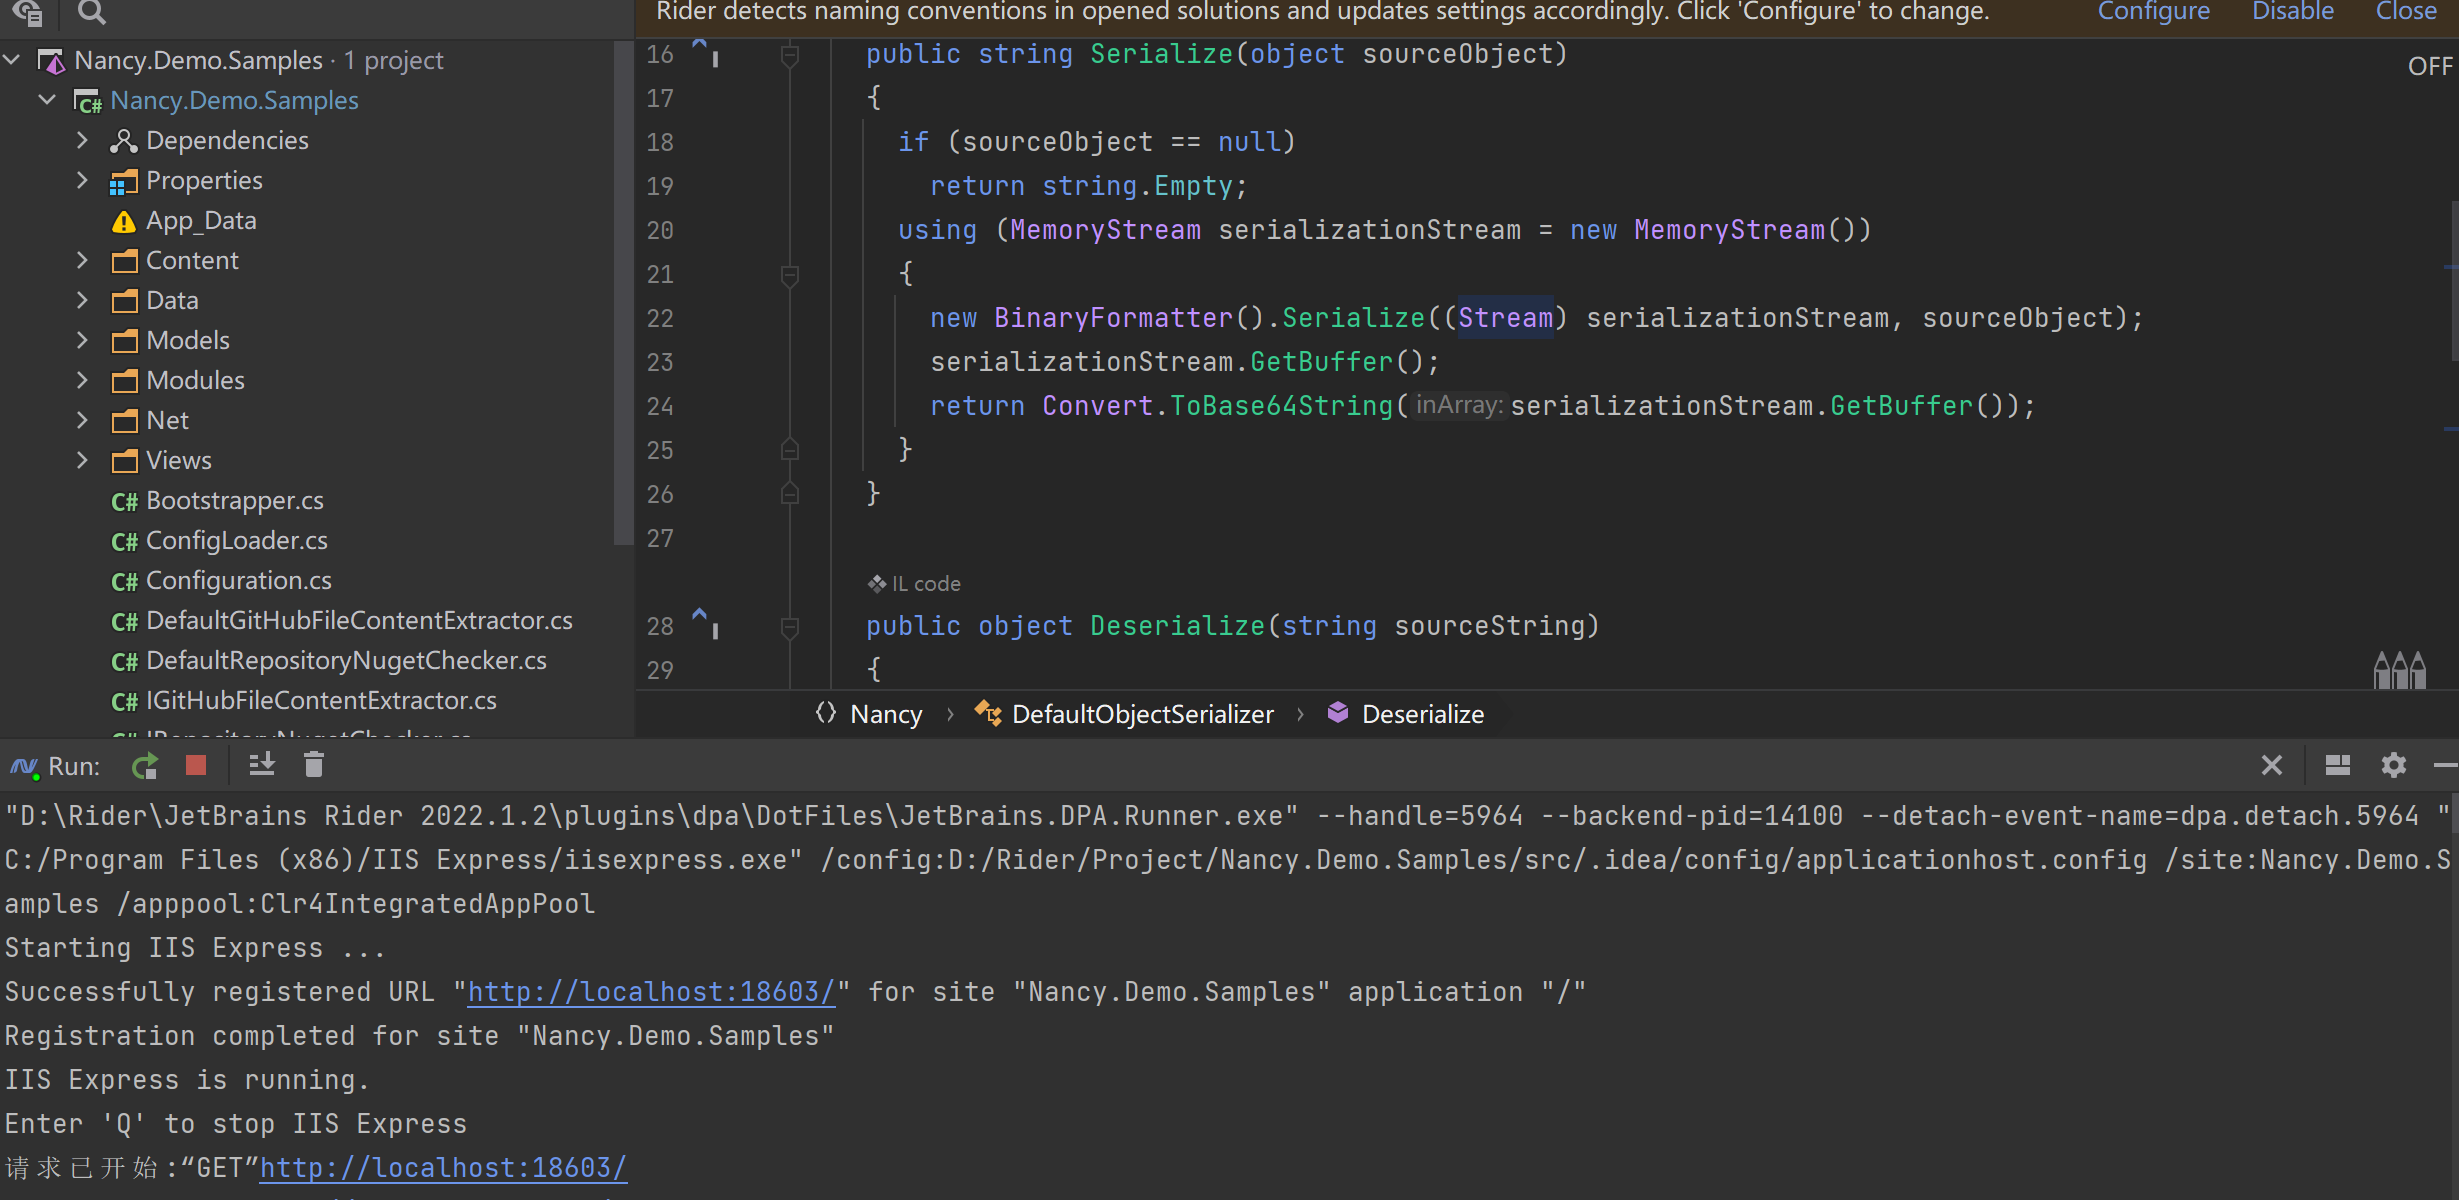Expand the Data folder
This screenshot has width=2459, height=1200.
[82, 300]
